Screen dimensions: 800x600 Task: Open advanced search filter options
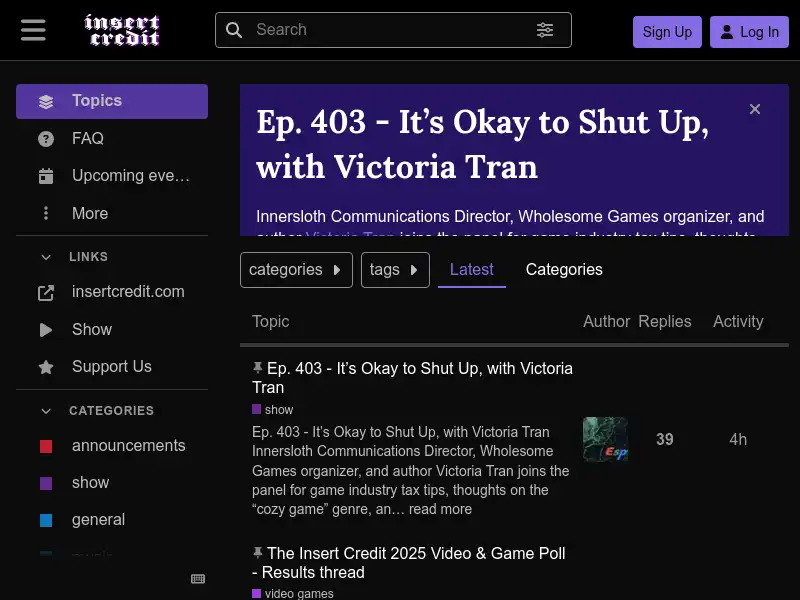click(545, 30)
